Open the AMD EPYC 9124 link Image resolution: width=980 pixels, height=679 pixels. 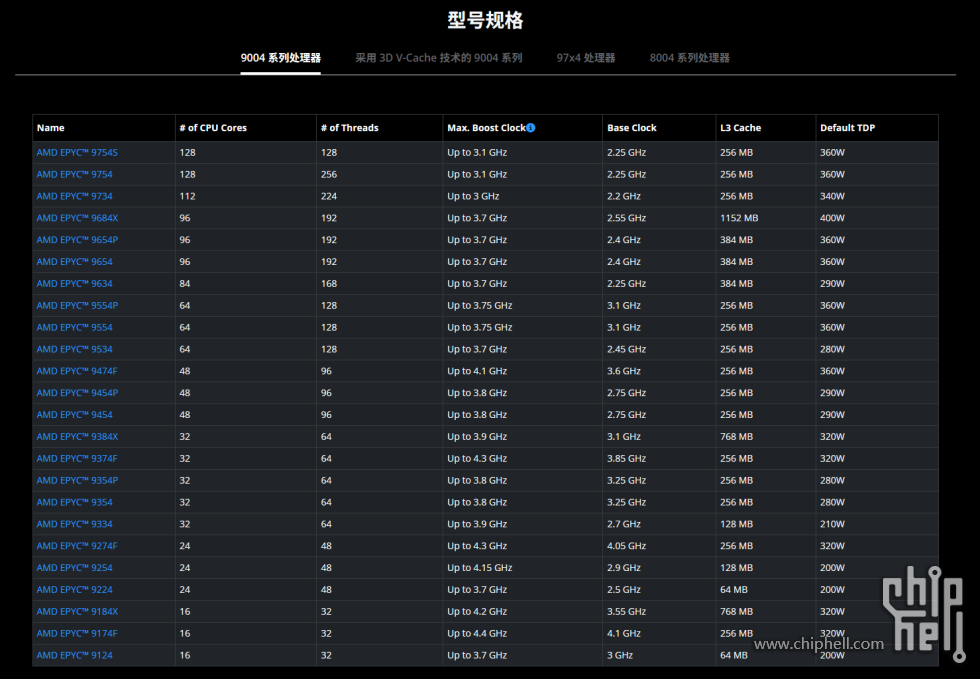[x=74, y=656]
